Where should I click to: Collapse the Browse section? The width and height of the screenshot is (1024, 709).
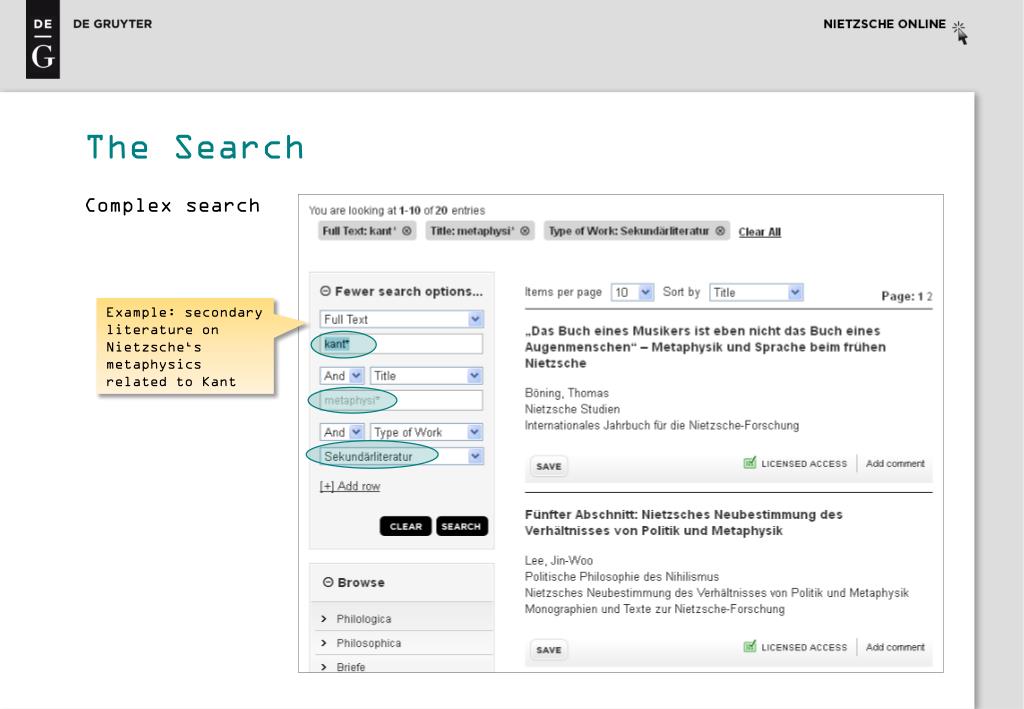[328, 582]
